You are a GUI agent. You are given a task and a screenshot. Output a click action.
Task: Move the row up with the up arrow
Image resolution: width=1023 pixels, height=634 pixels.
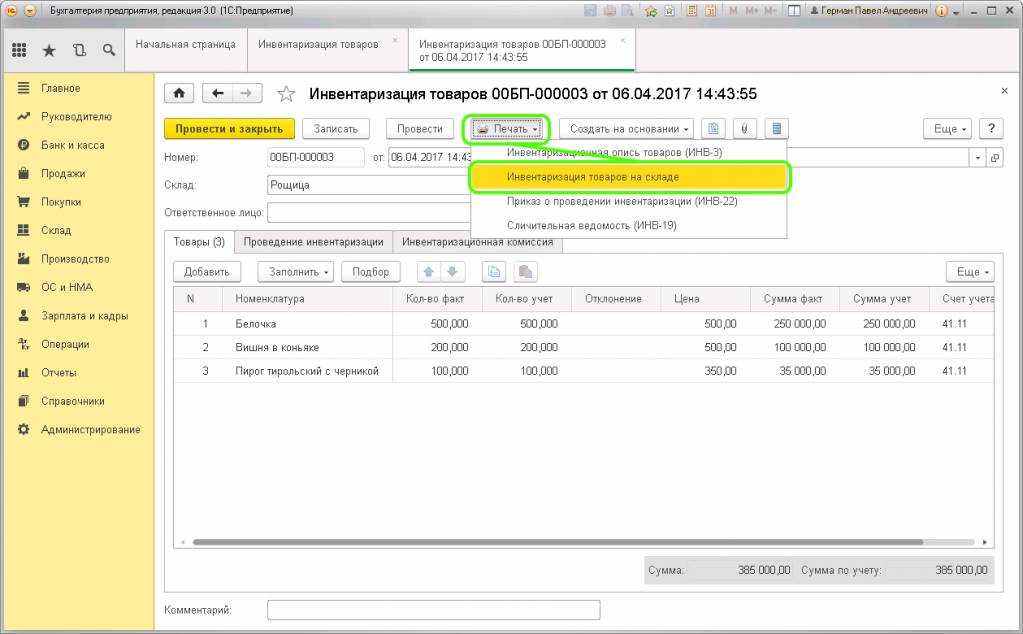(x=429, y=272)
